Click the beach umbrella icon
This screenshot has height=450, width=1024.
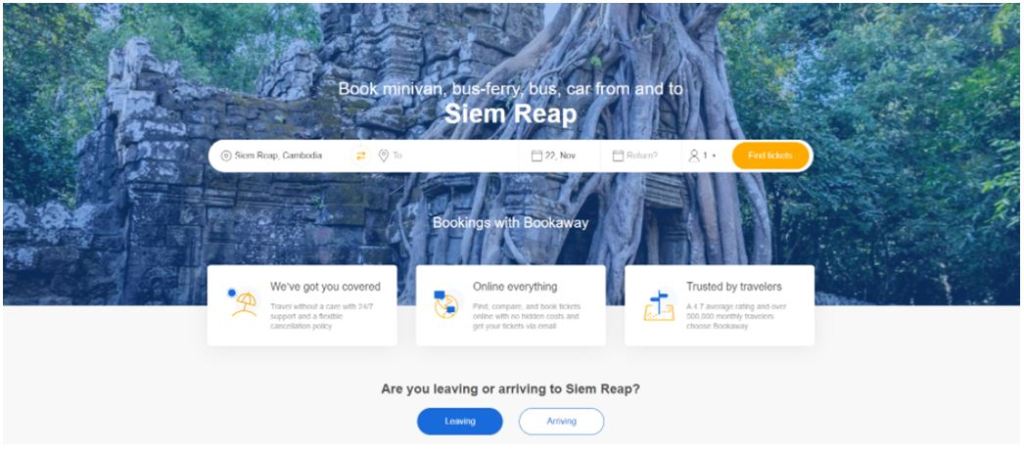[242, 303]
